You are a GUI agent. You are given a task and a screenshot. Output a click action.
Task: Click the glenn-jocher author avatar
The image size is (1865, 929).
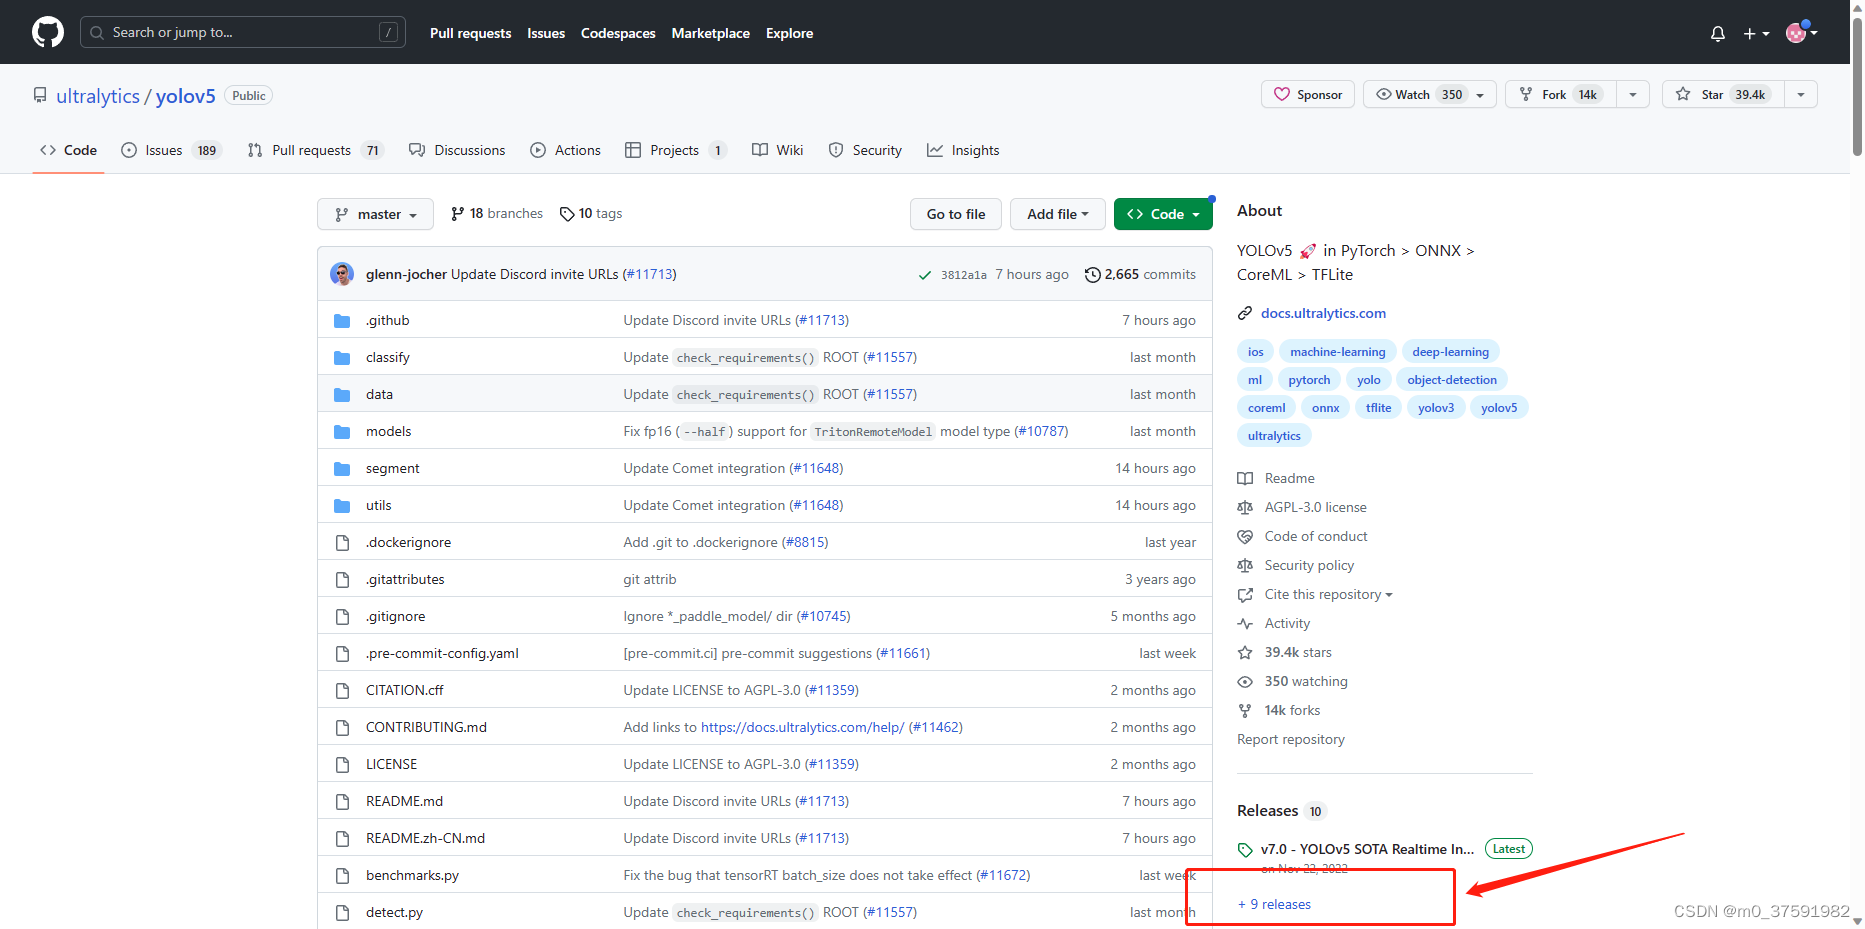click(x=342, y=274)
